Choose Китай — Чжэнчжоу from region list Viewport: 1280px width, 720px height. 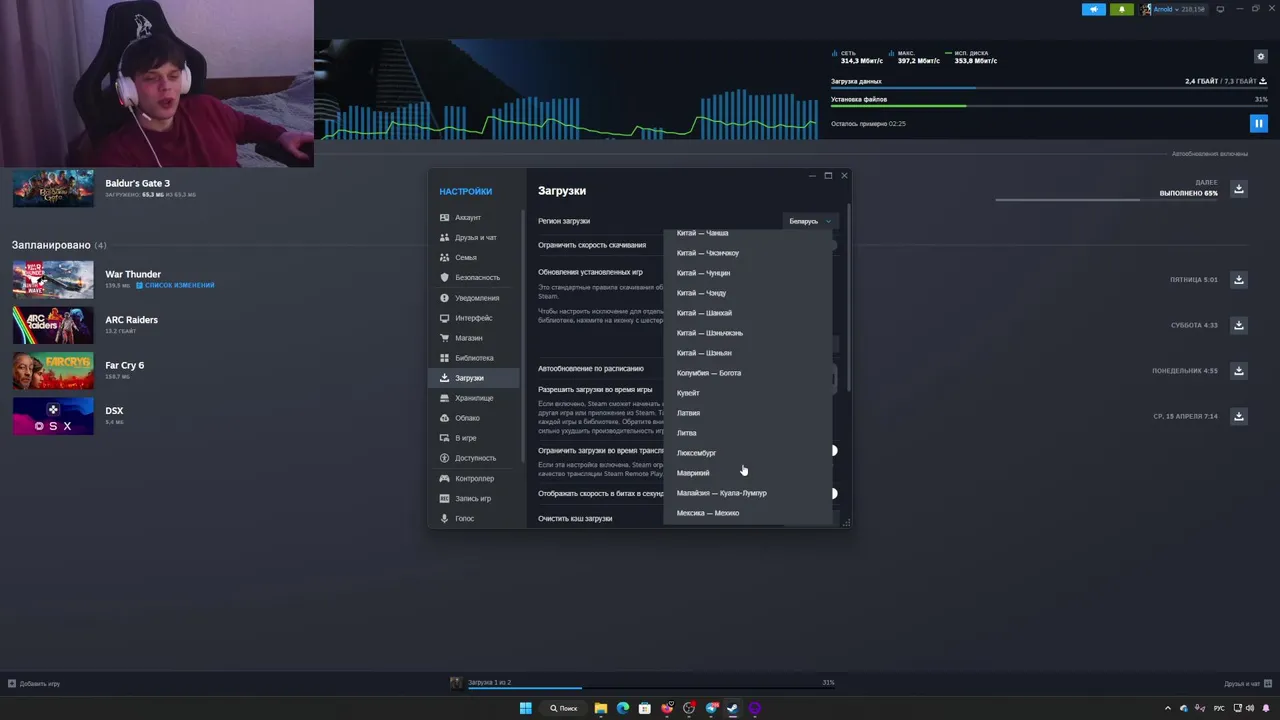coord(748,253)
